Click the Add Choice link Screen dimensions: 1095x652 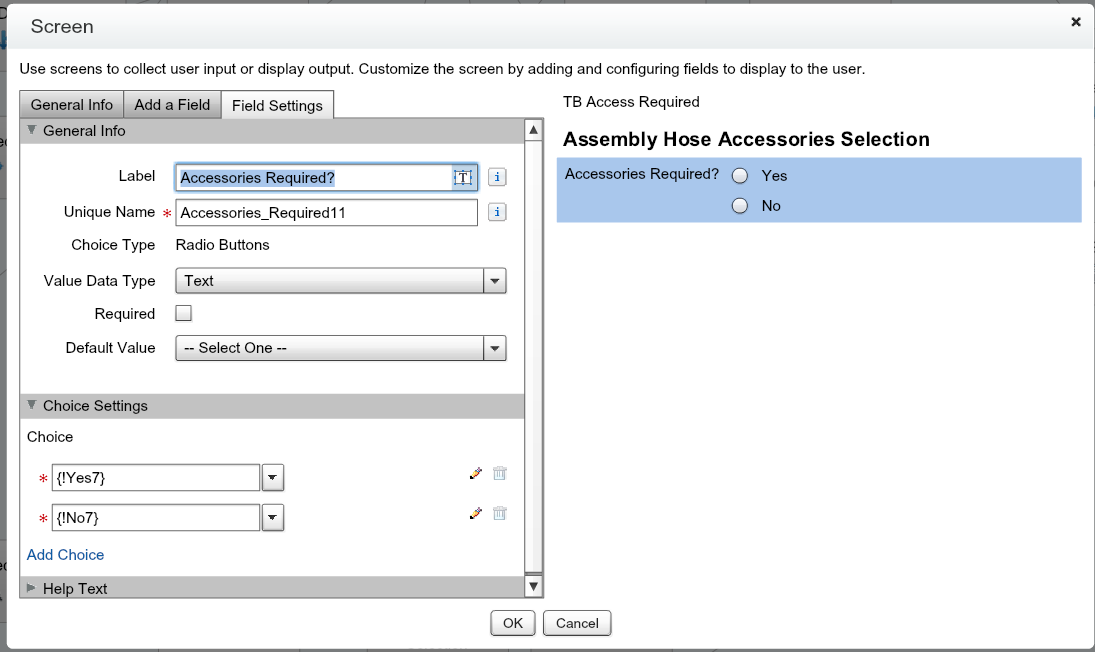pyautogui.click(x=66, y=555)
